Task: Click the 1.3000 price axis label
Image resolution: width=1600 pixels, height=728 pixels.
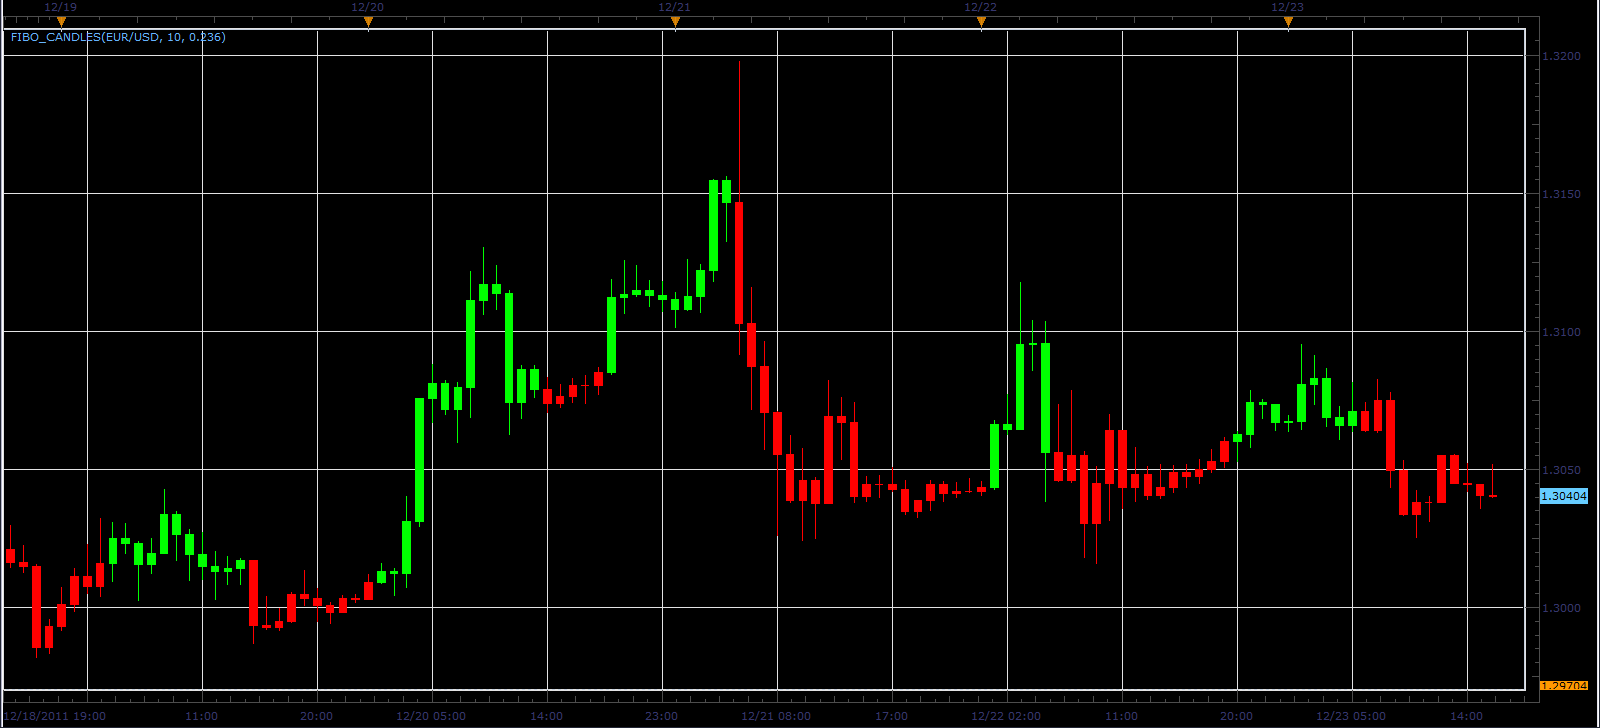Action: pyautogui.click(x=1562, y=608)
